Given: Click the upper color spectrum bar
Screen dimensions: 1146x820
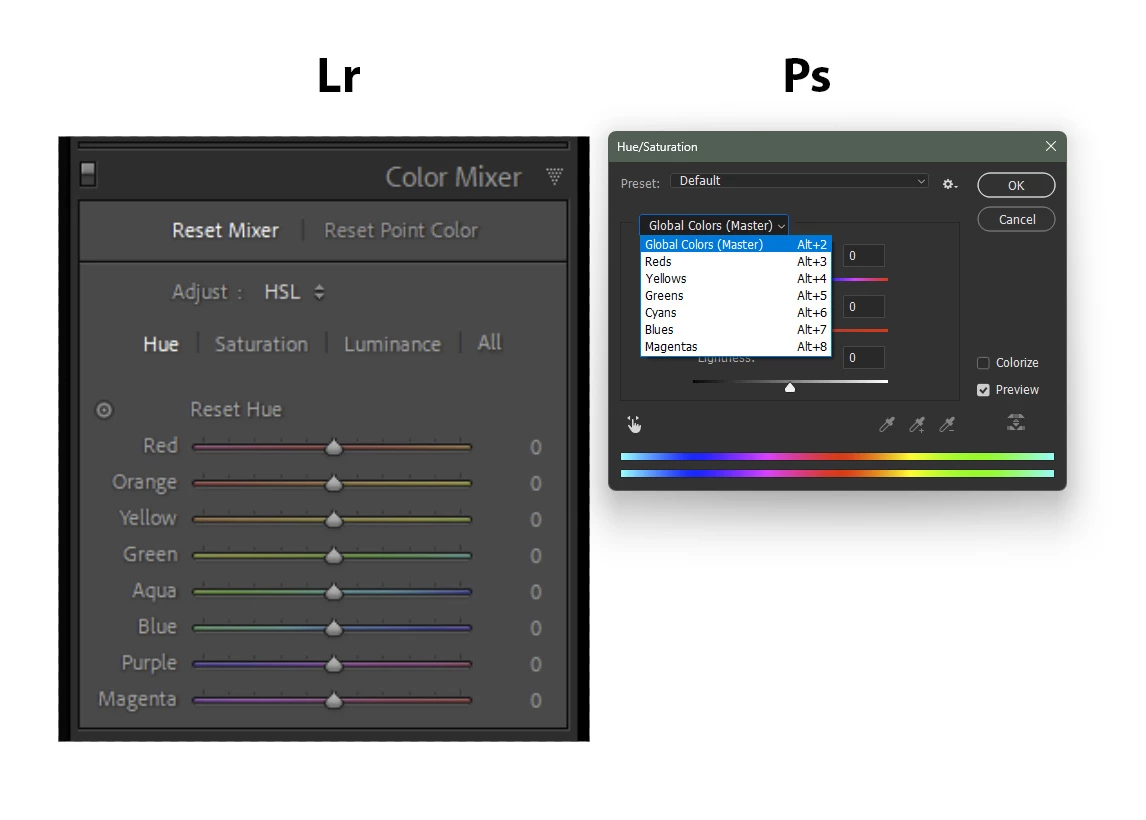Looking at the screenshot, I should 837,456.
